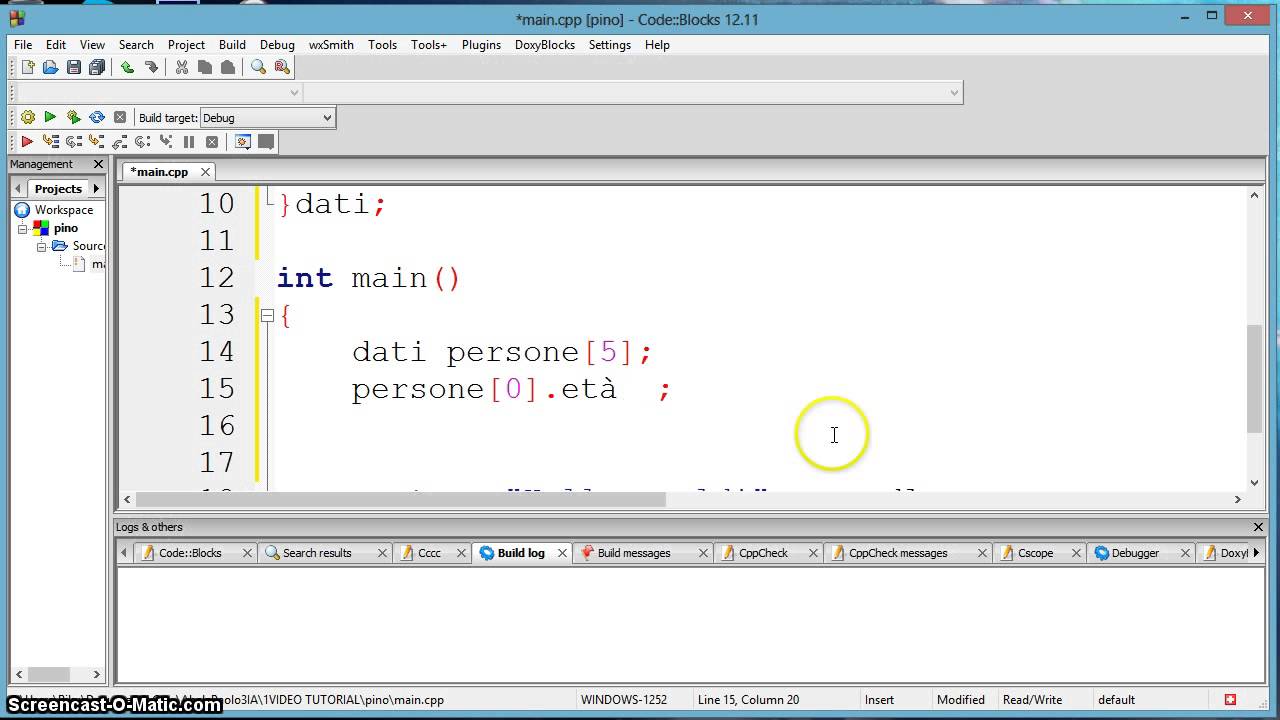
Task: Start debugging with the red play icon
Action: pyautogui.click(x=27, y=142)
